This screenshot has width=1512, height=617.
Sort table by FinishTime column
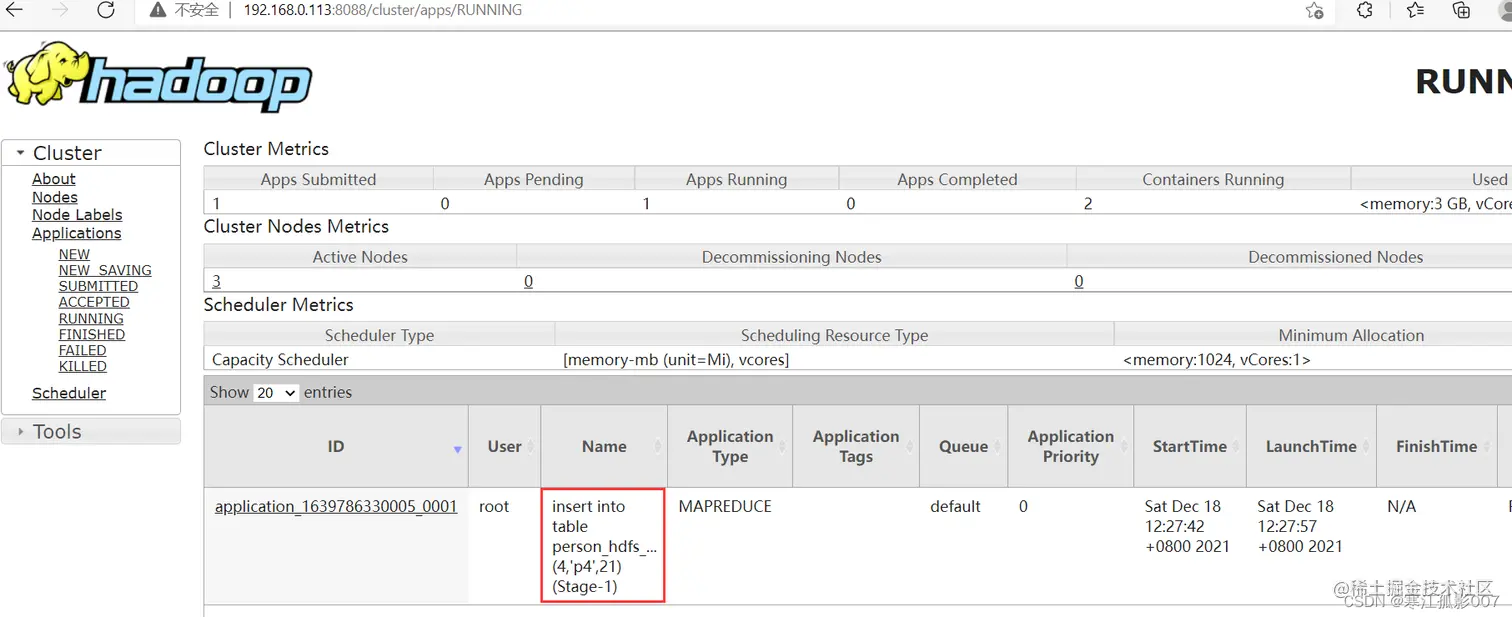tap(1437, 447)
